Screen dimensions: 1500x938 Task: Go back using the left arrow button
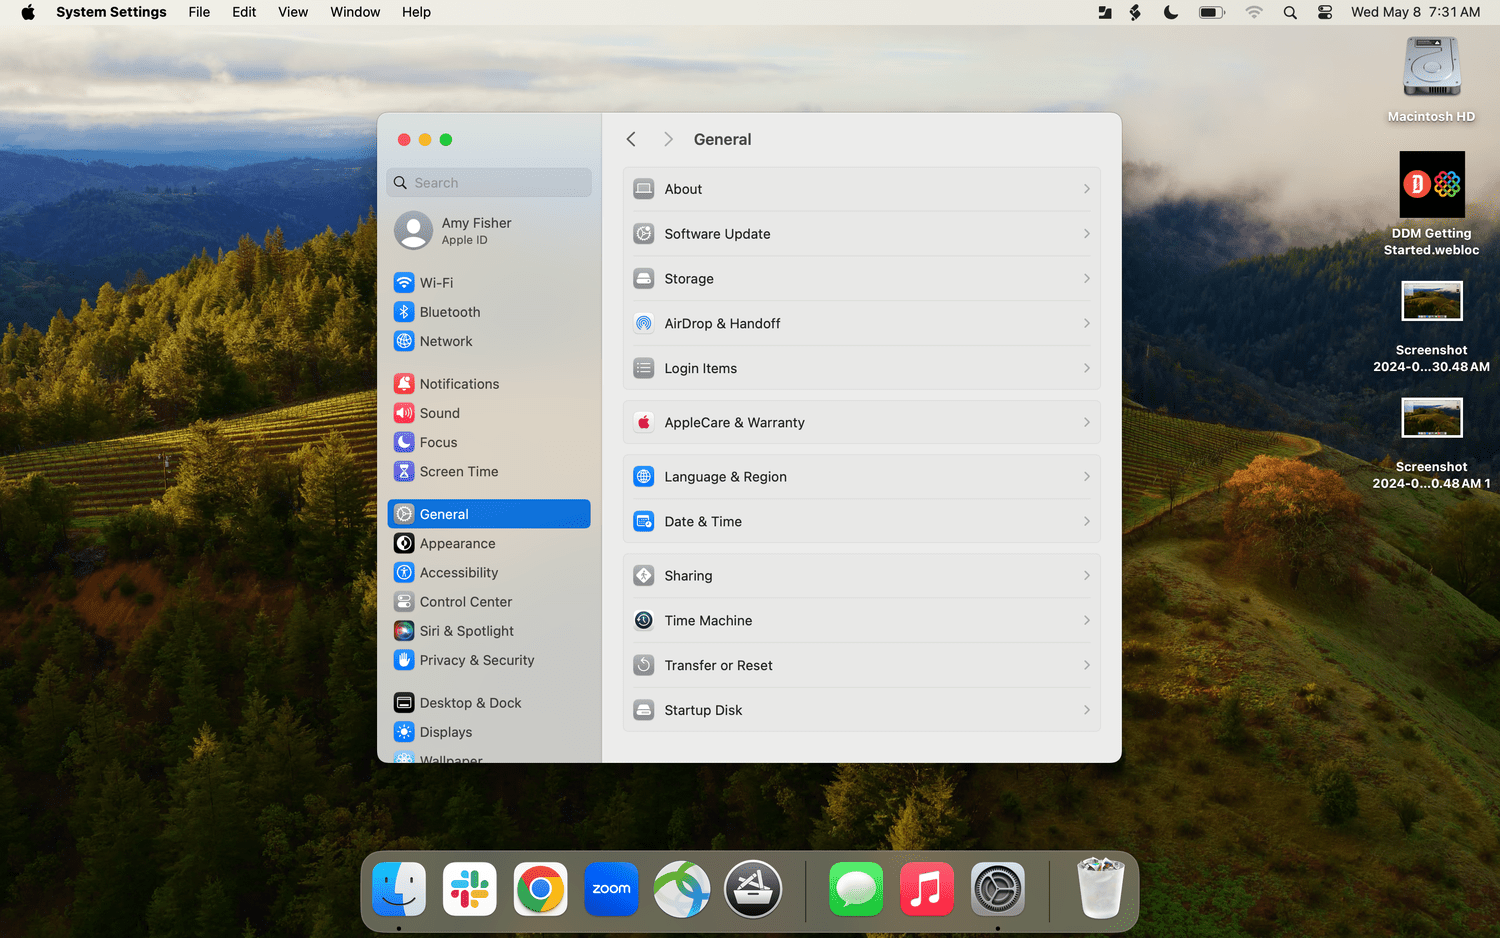coord(631,139)
